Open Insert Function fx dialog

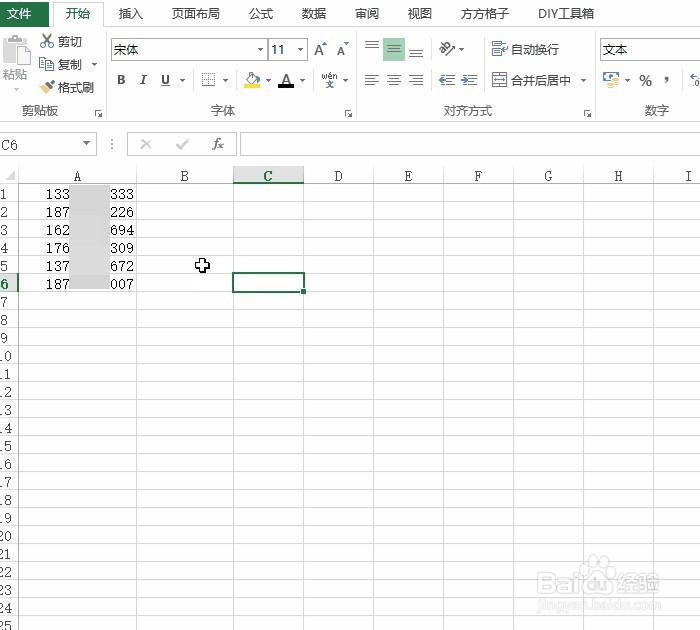click(x=218, y=144)
